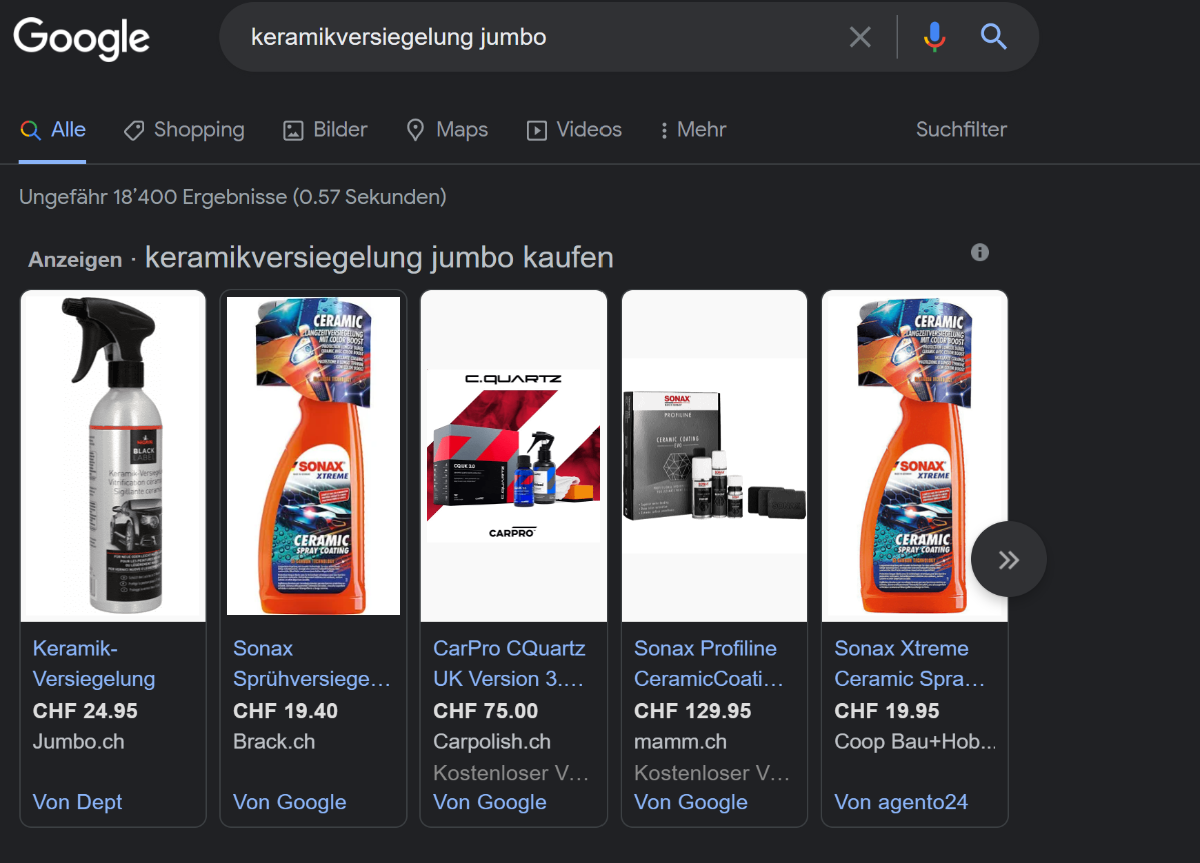This screenshot has height=863, width=1200.
Task: Select the Alle results tab
Action: pos(54,130)
